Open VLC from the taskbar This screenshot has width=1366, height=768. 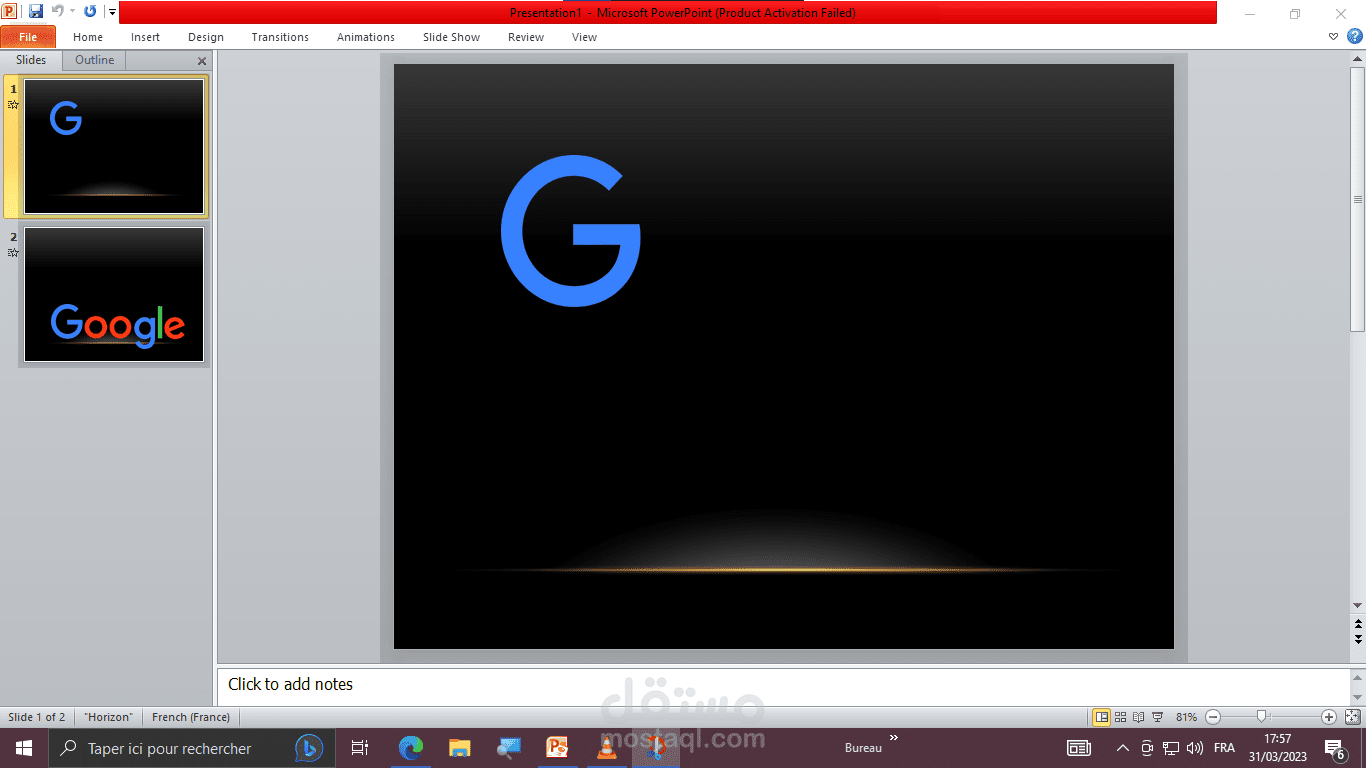coord(607,747)
